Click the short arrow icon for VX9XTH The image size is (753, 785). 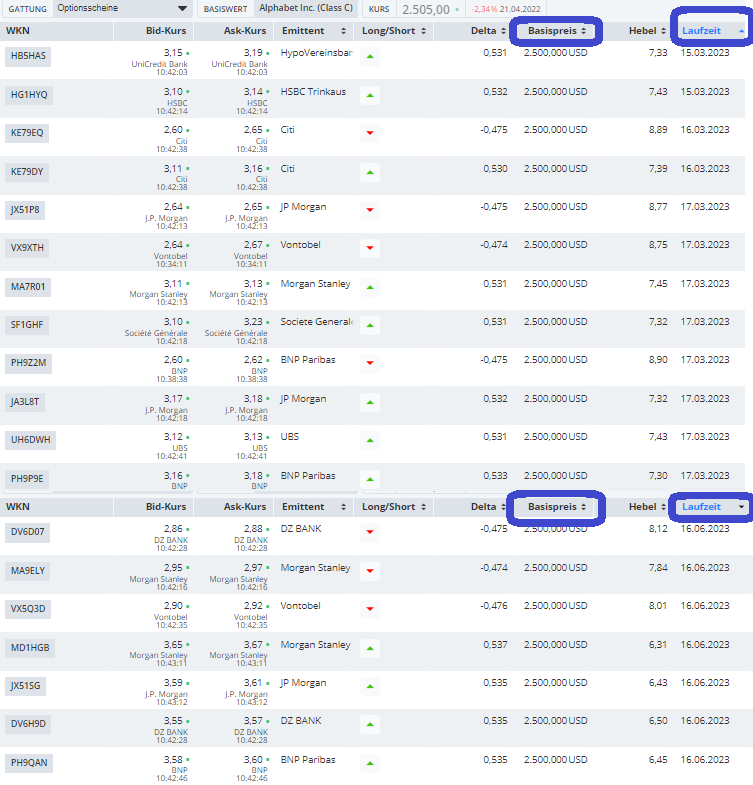(x=370, y=248)
